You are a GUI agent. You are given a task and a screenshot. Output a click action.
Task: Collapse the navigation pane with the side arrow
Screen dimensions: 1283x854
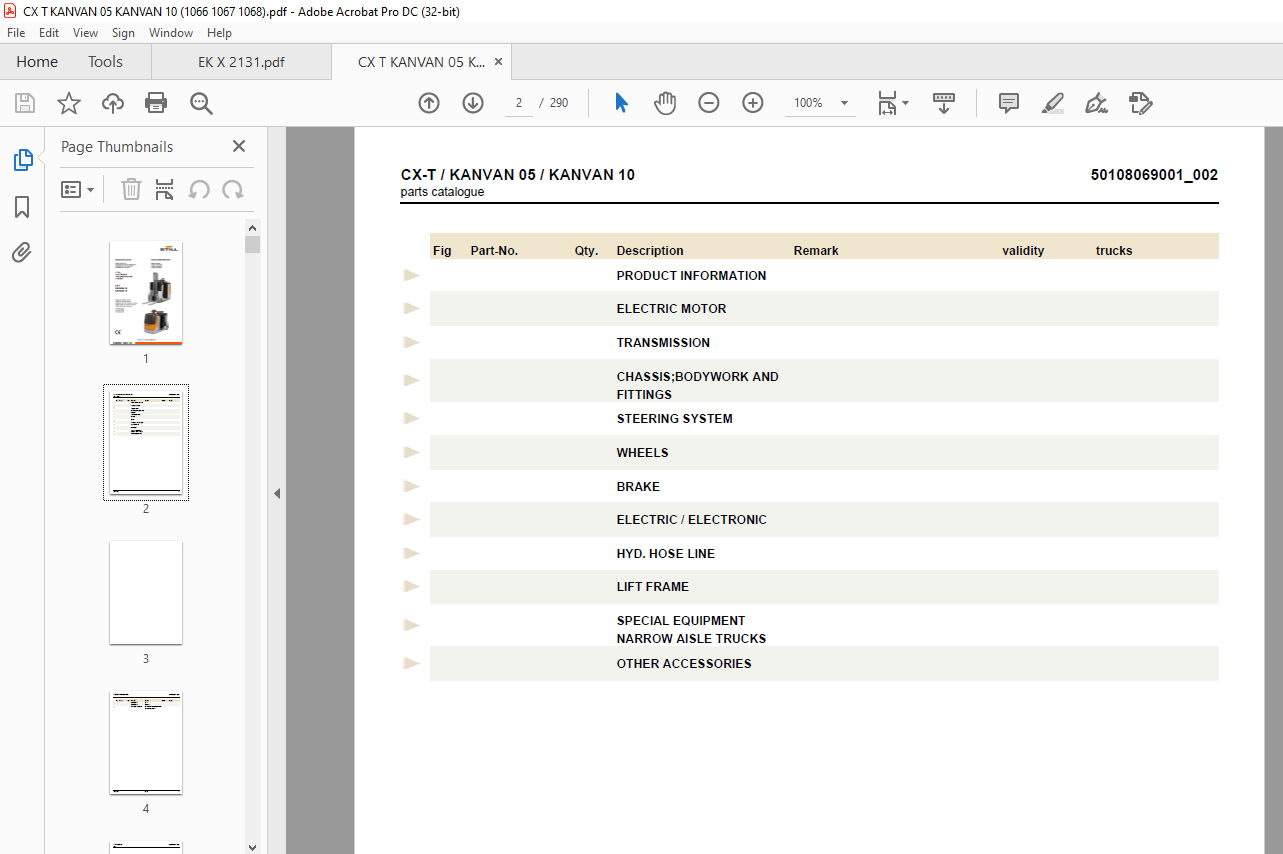point(277,493)
